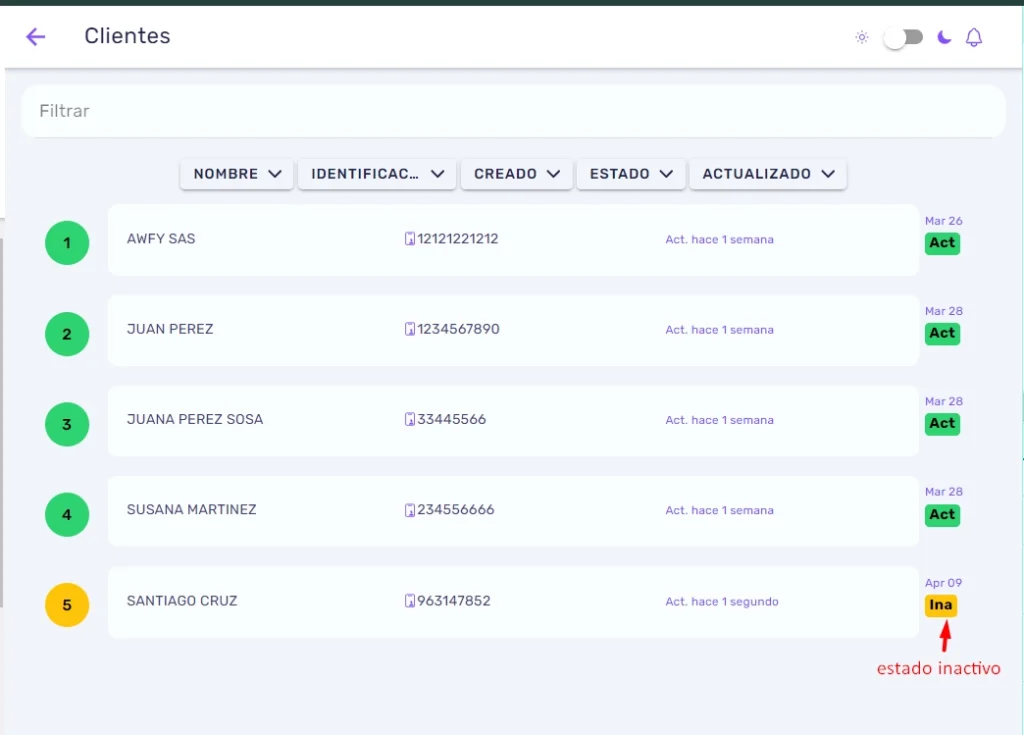1024x735 pixels.
Task: Select identification number 1234567890
Action: tap(458, 329)
